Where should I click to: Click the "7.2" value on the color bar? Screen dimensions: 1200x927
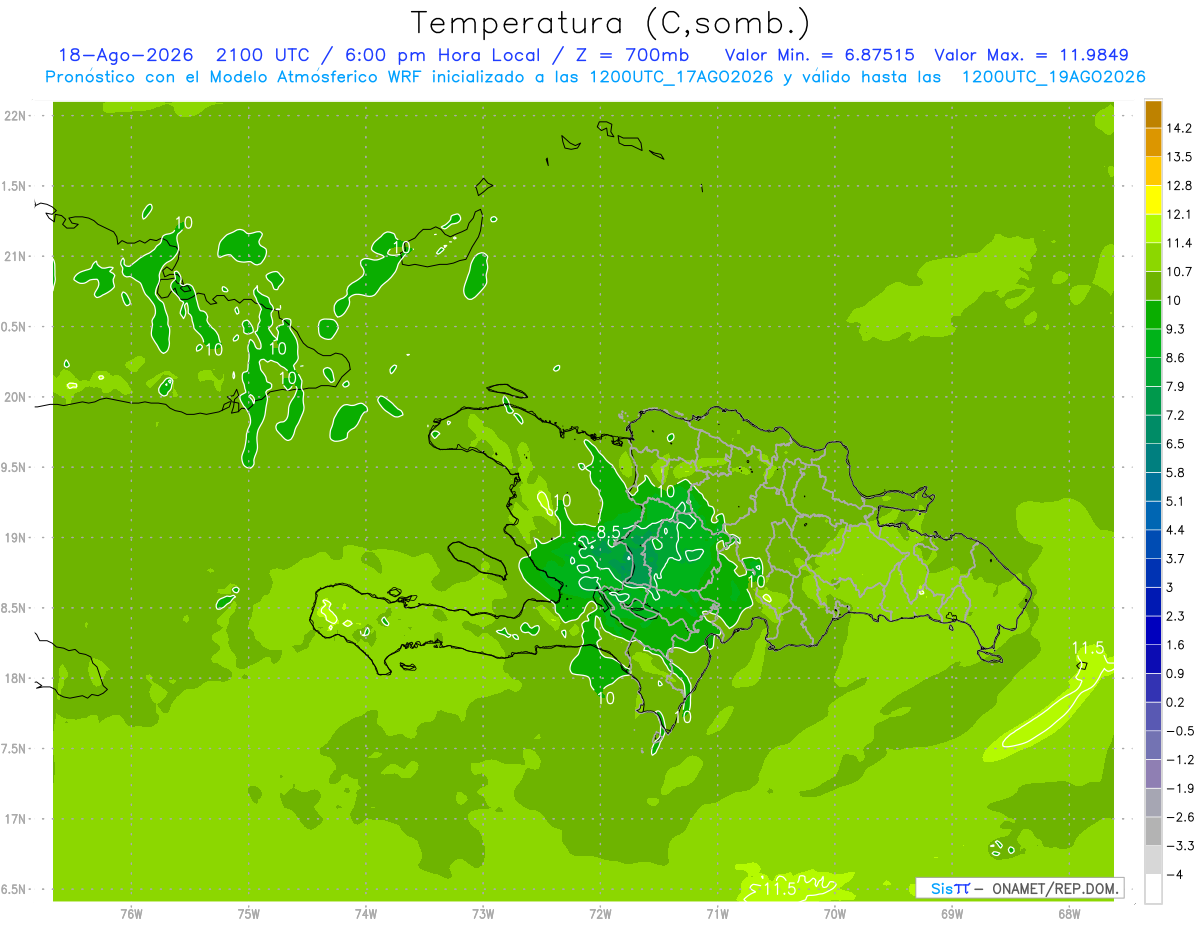pos(1175,414)
